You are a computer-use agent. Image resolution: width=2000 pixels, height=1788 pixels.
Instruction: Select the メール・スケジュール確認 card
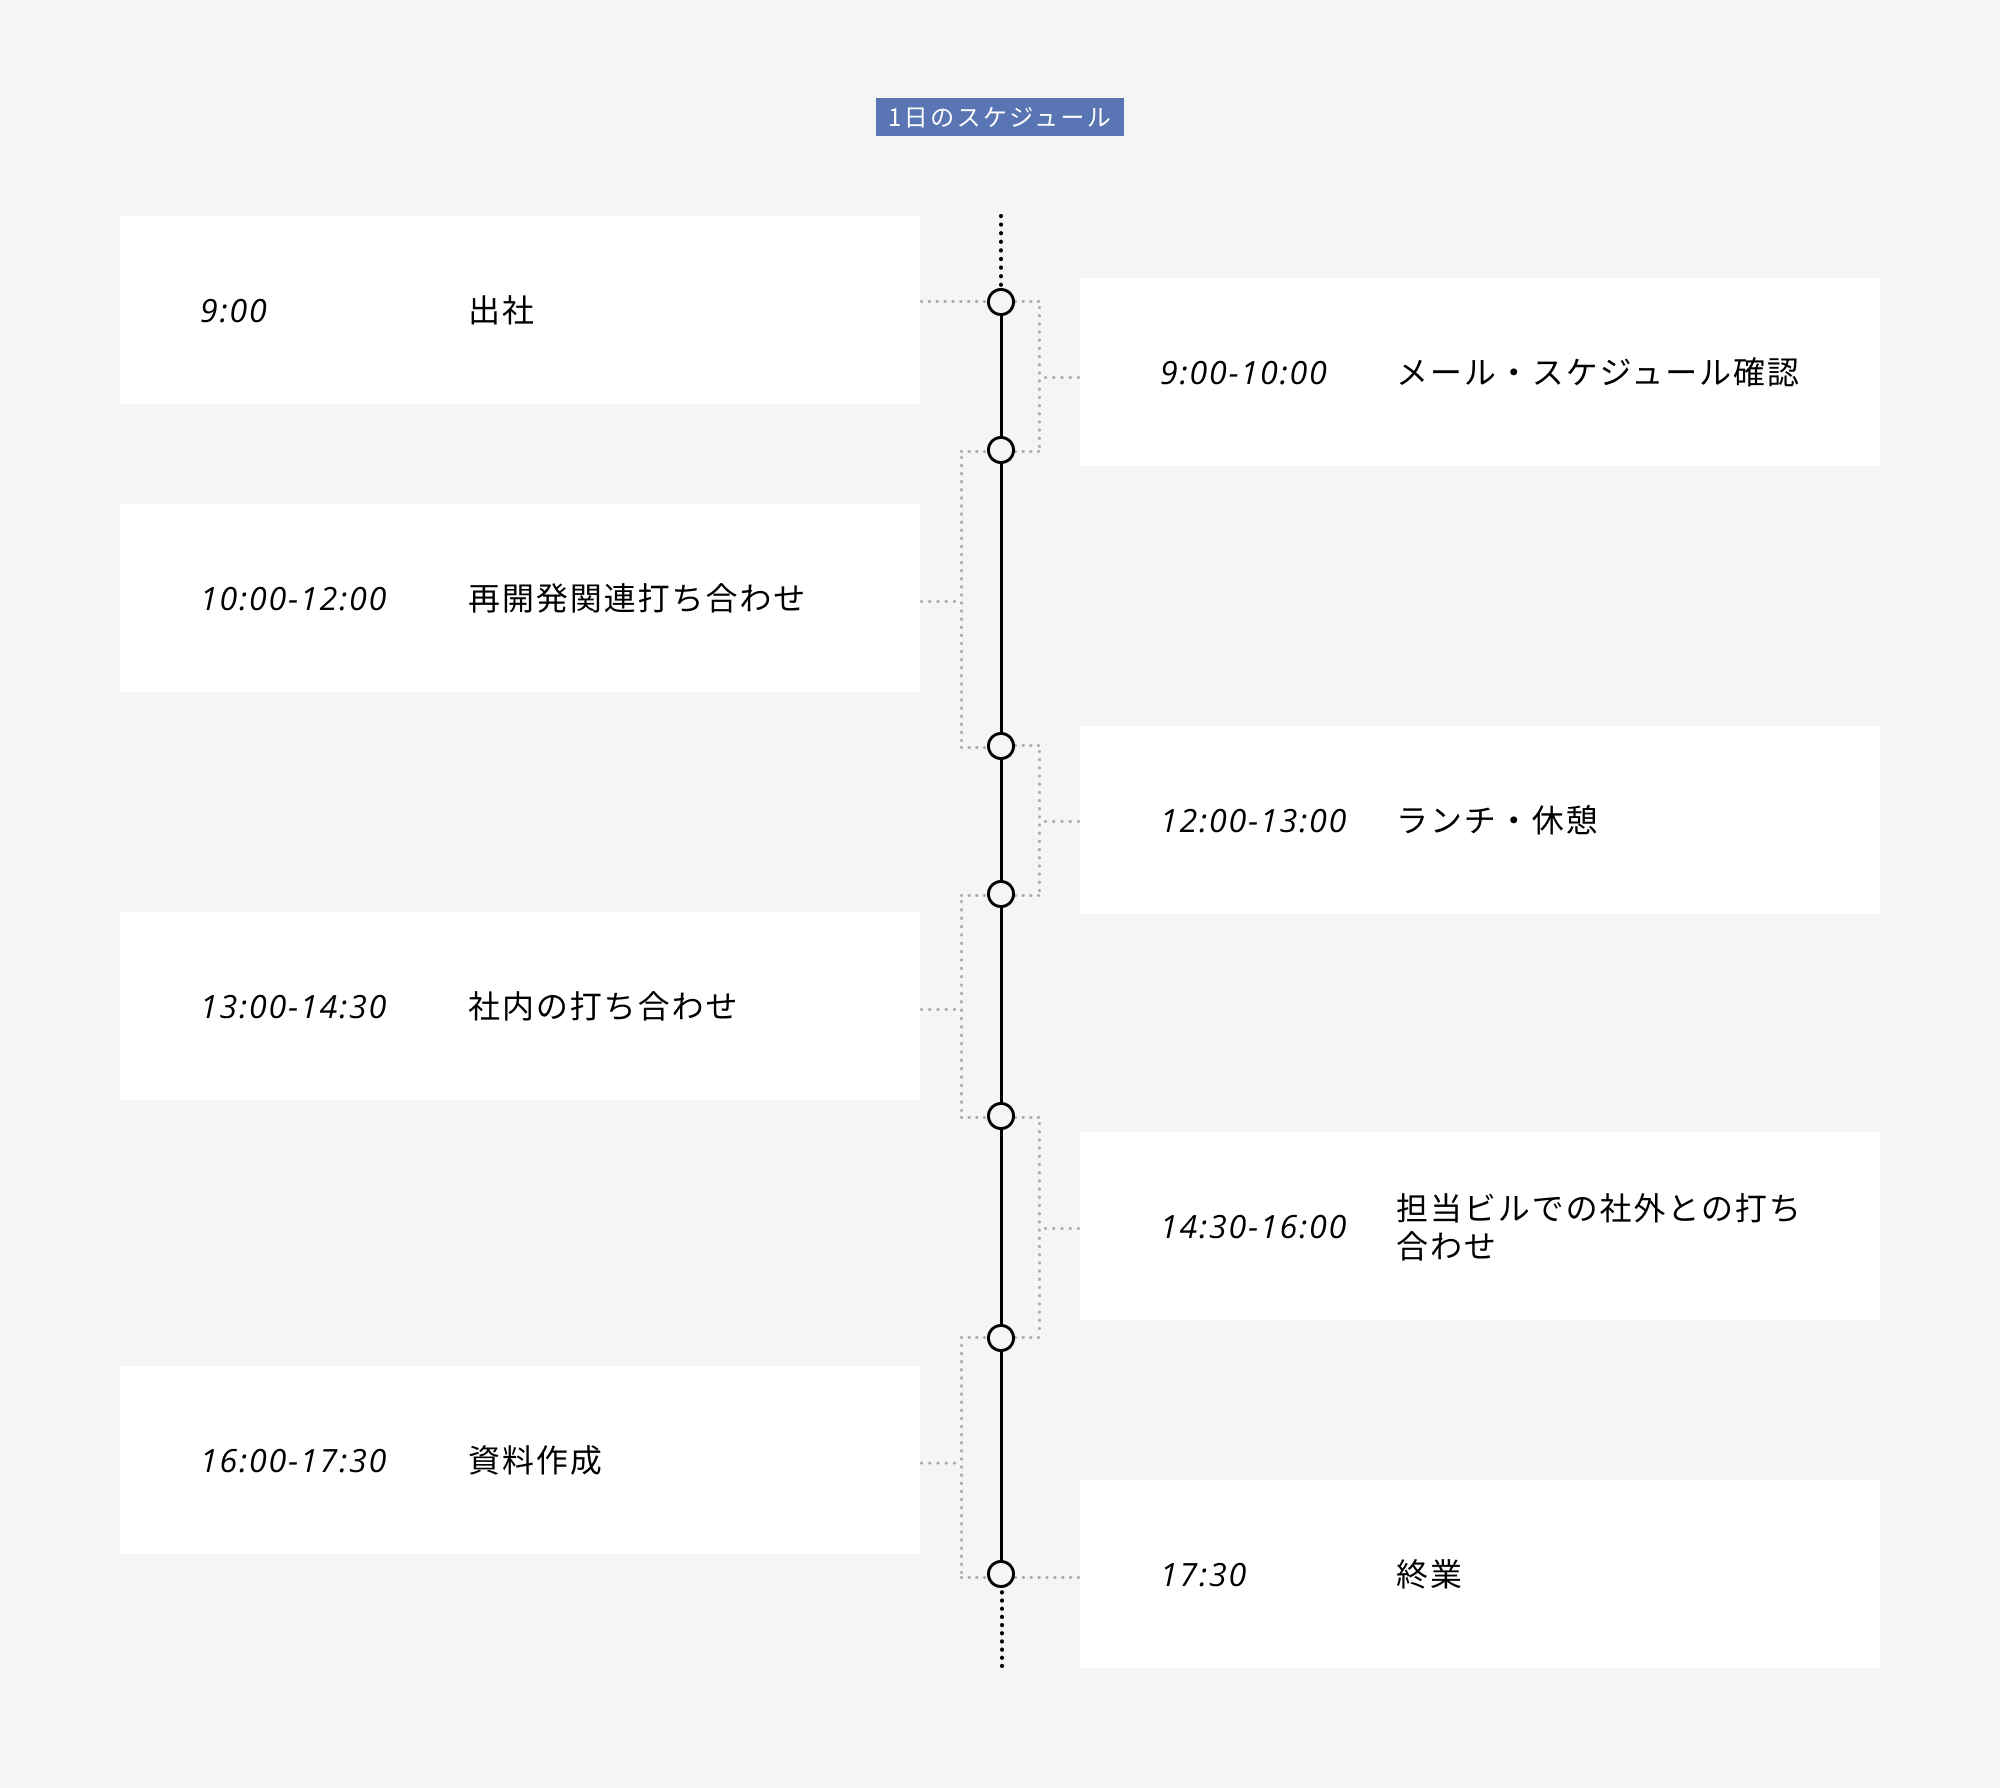(x=1479, y=372)
